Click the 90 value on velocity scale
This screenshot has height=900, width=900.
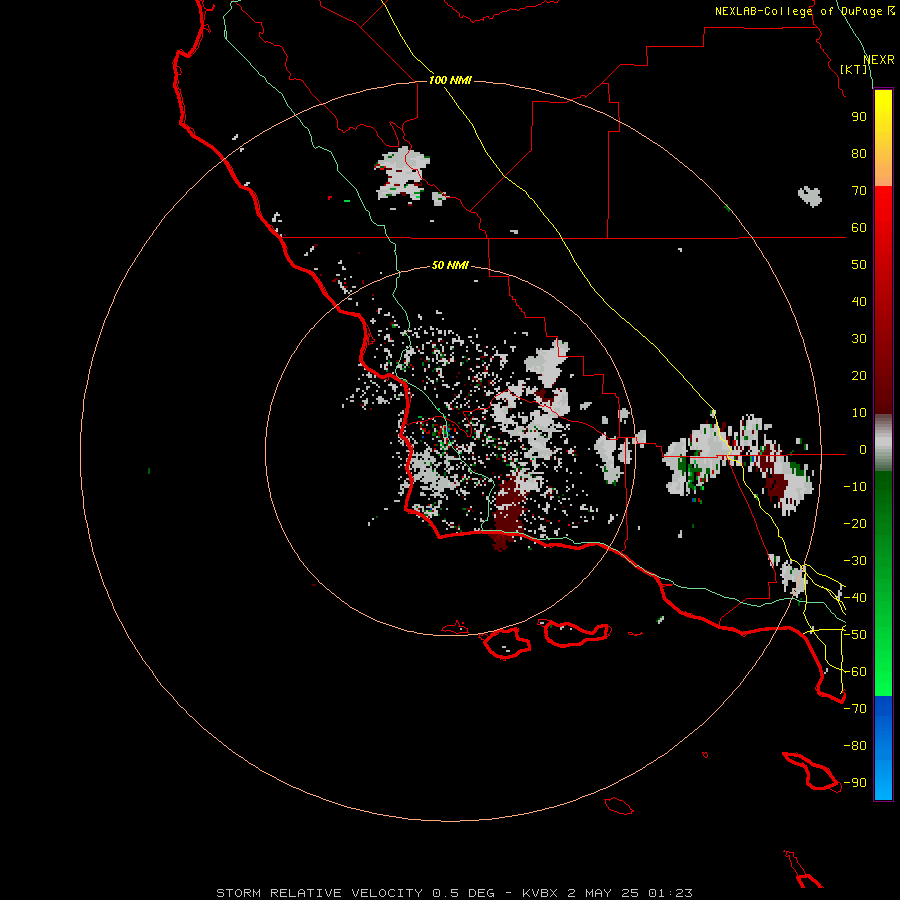[859, 117]
